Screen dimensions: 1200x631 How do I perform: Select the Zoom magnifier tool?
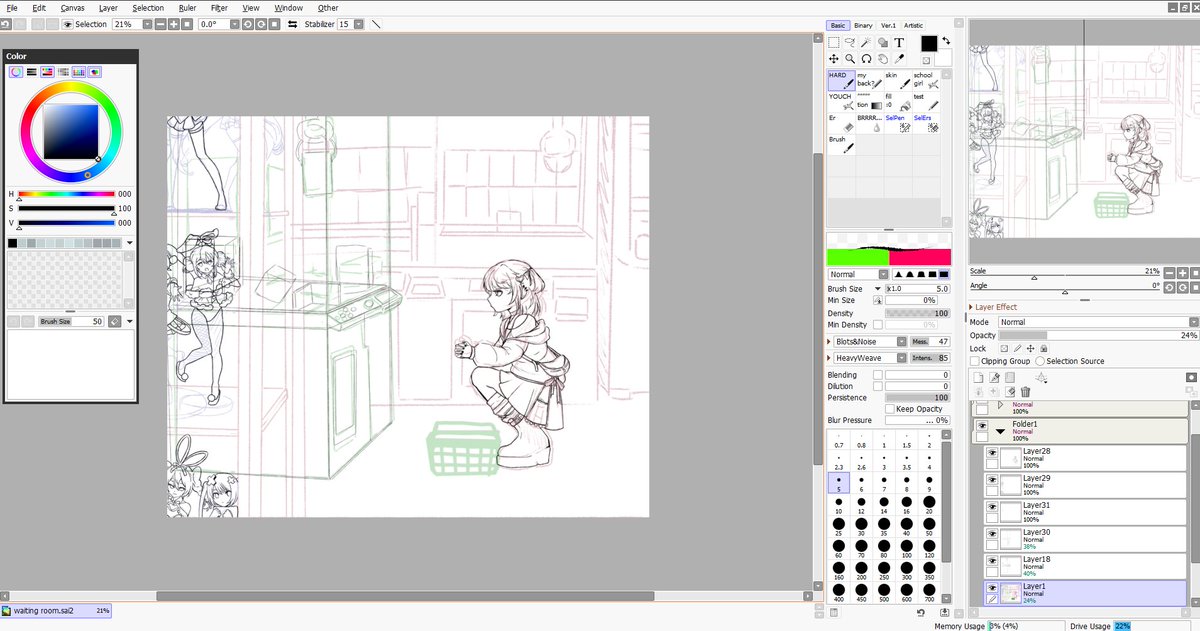point(850,59)
